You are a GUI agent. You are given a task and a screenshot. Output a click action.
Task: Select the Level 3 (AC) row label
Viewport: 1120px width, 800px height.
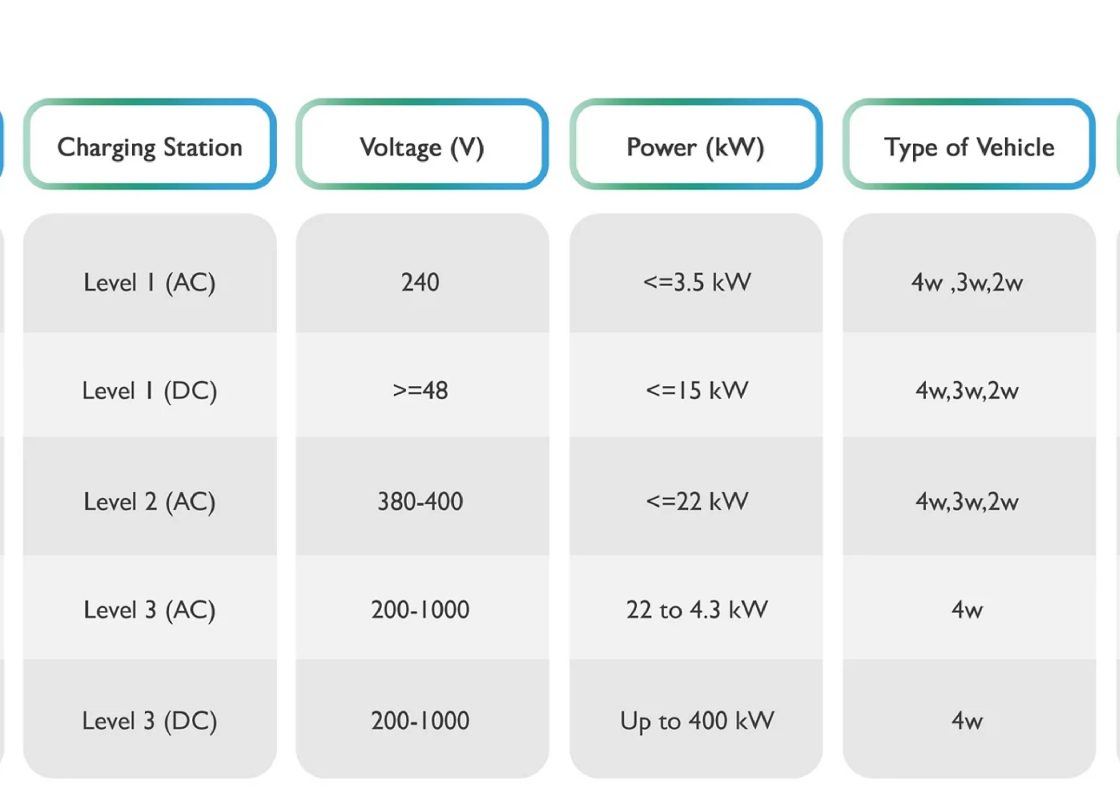pos(150,609)
